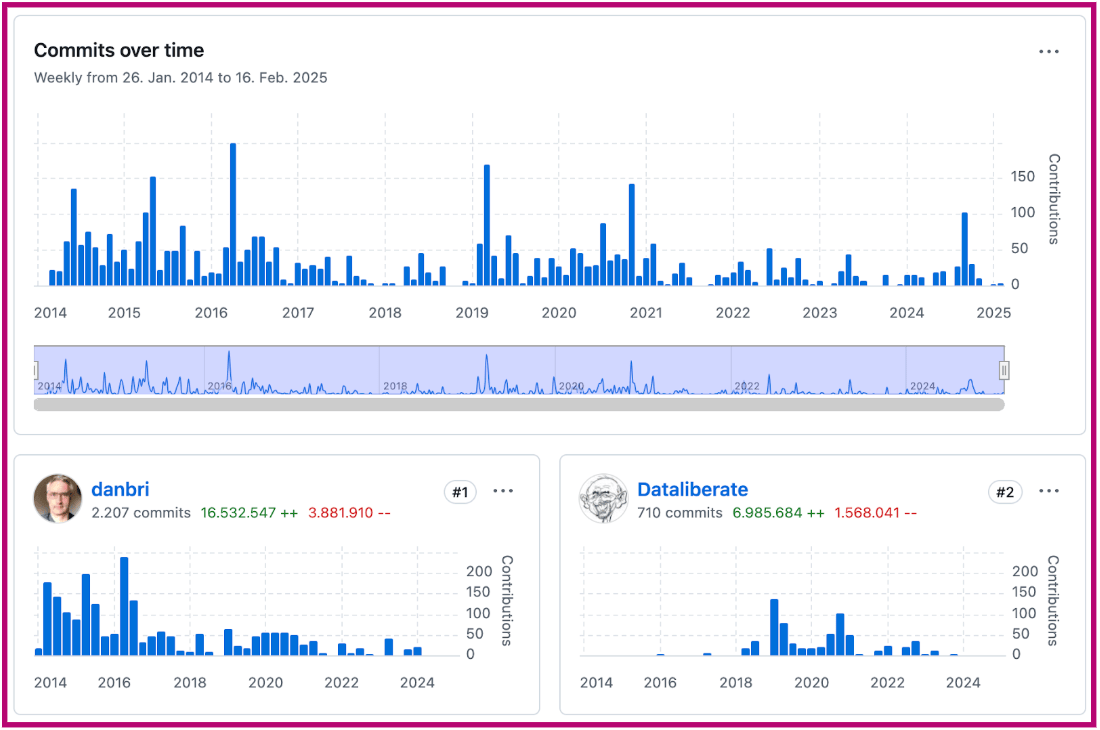Open the Dataliberate profile link
This screenshot has width=1100, height=730.
coord(692,489)
